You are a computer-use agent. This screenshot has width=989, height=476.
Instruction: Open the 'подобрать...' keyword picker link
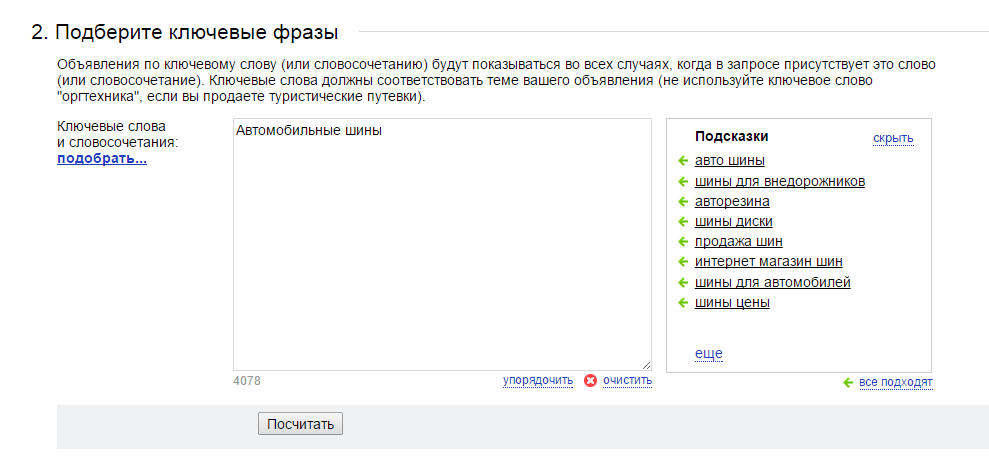tap(102, 159)
